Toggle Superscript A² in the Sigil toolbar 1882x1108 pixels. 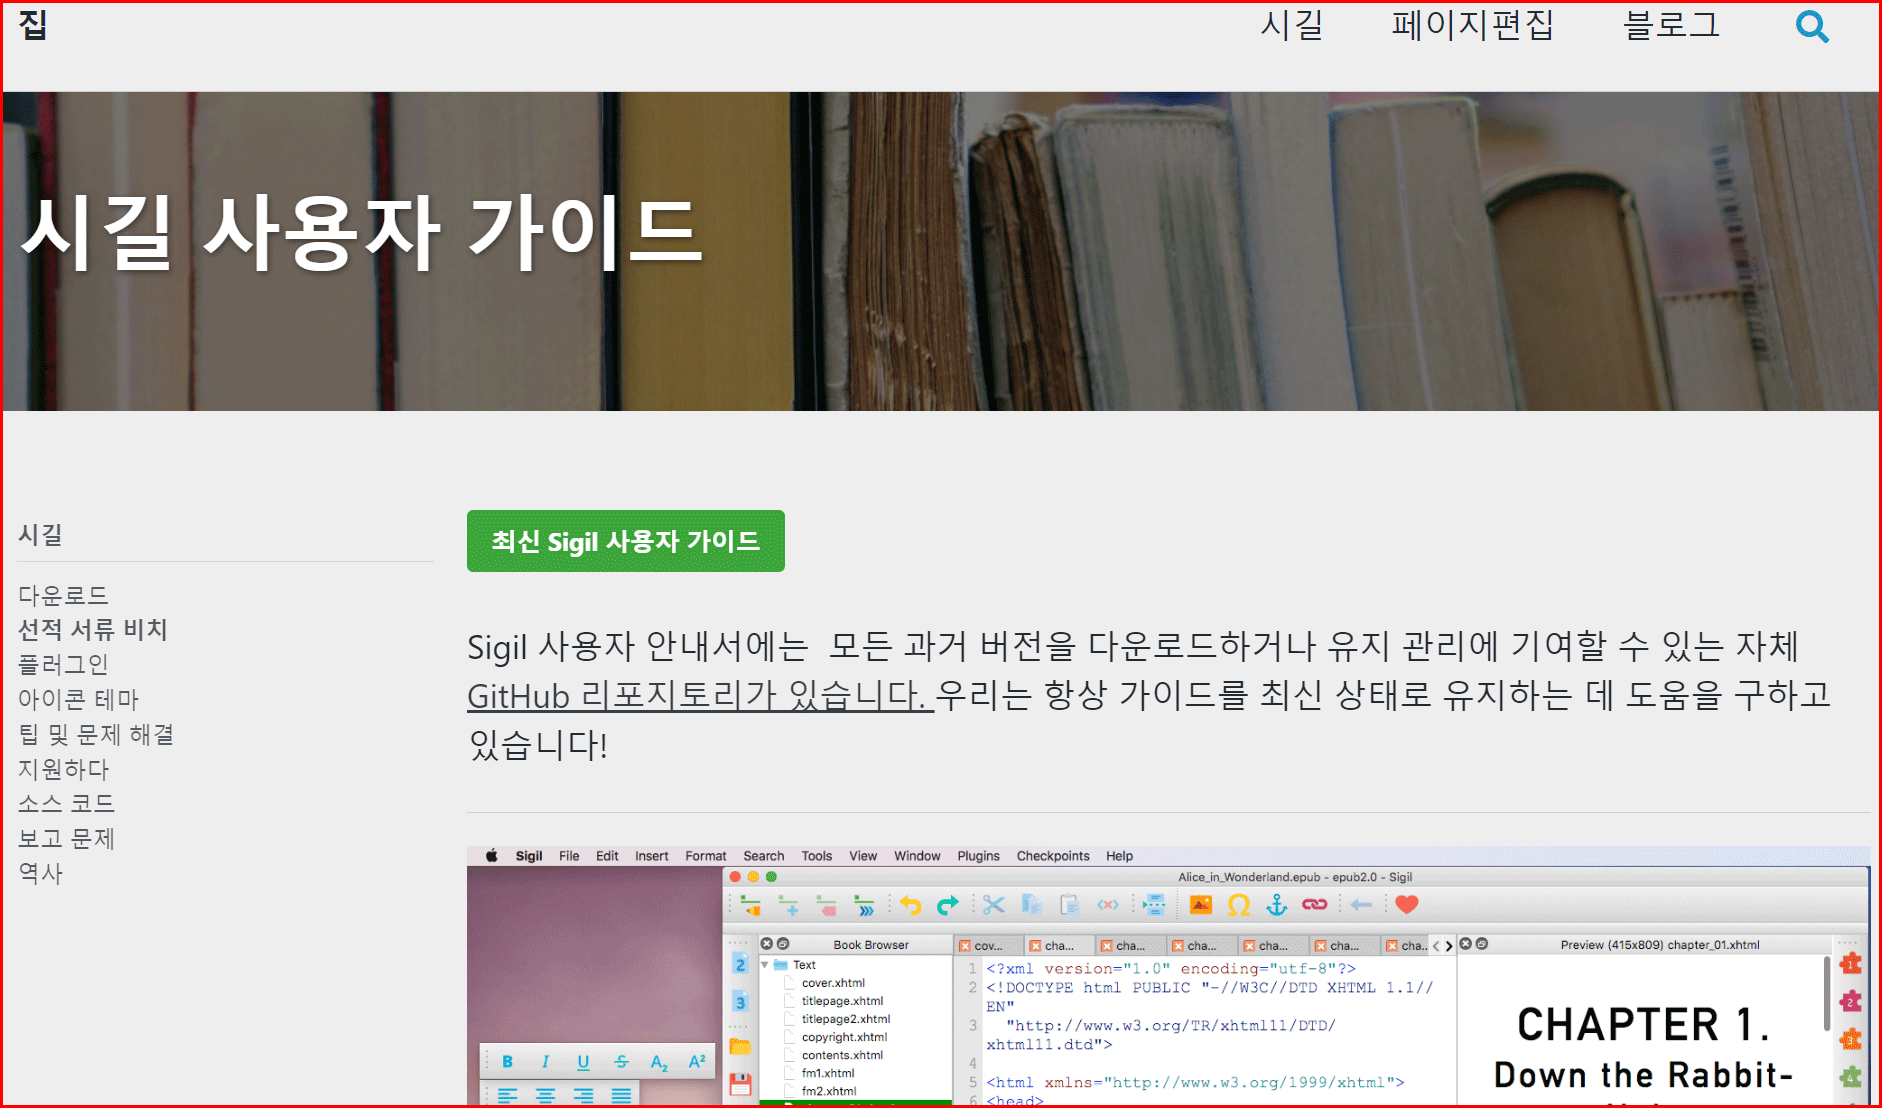697,1062
